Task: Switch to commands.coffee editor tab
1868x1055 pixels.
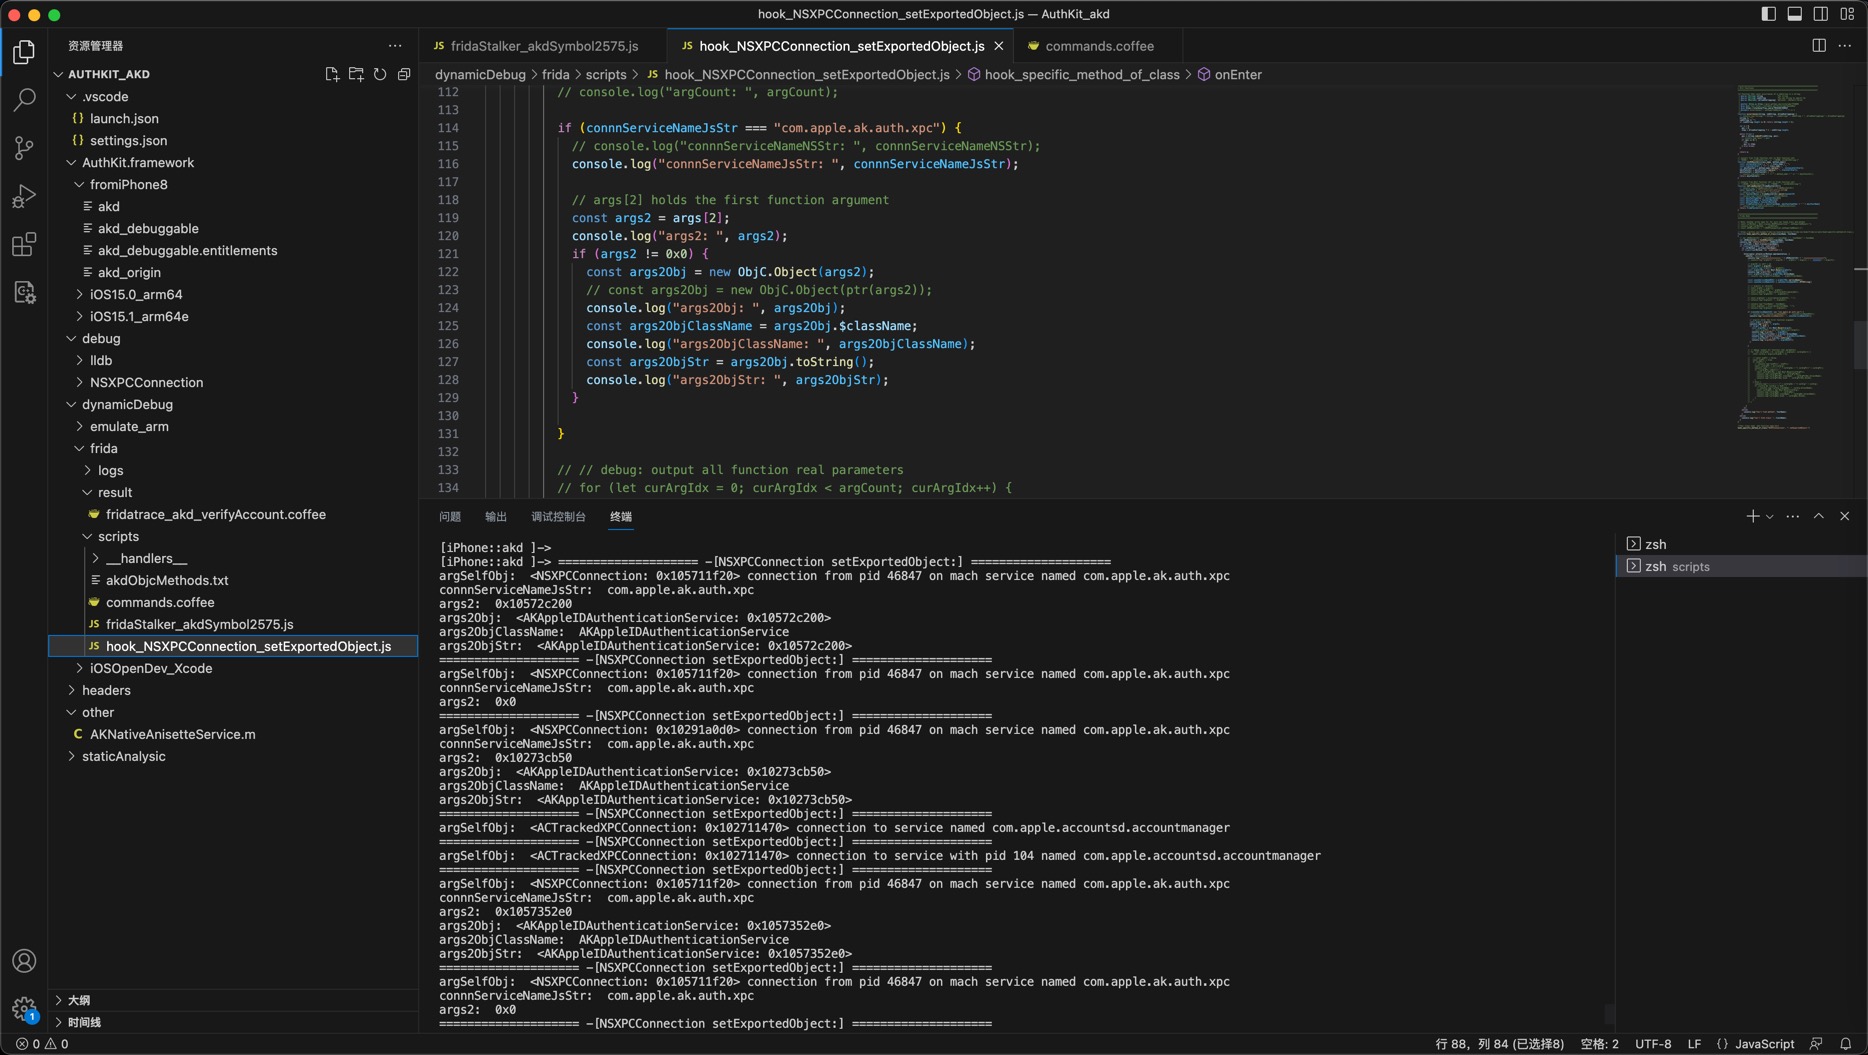Action: pyautogui.click(x=1098, y=46)
